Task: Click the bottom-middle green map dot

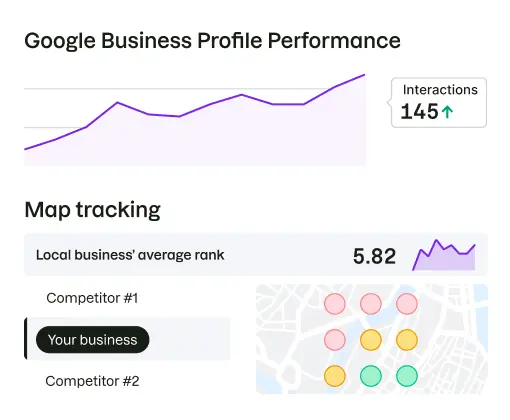Action: (371, 376)
